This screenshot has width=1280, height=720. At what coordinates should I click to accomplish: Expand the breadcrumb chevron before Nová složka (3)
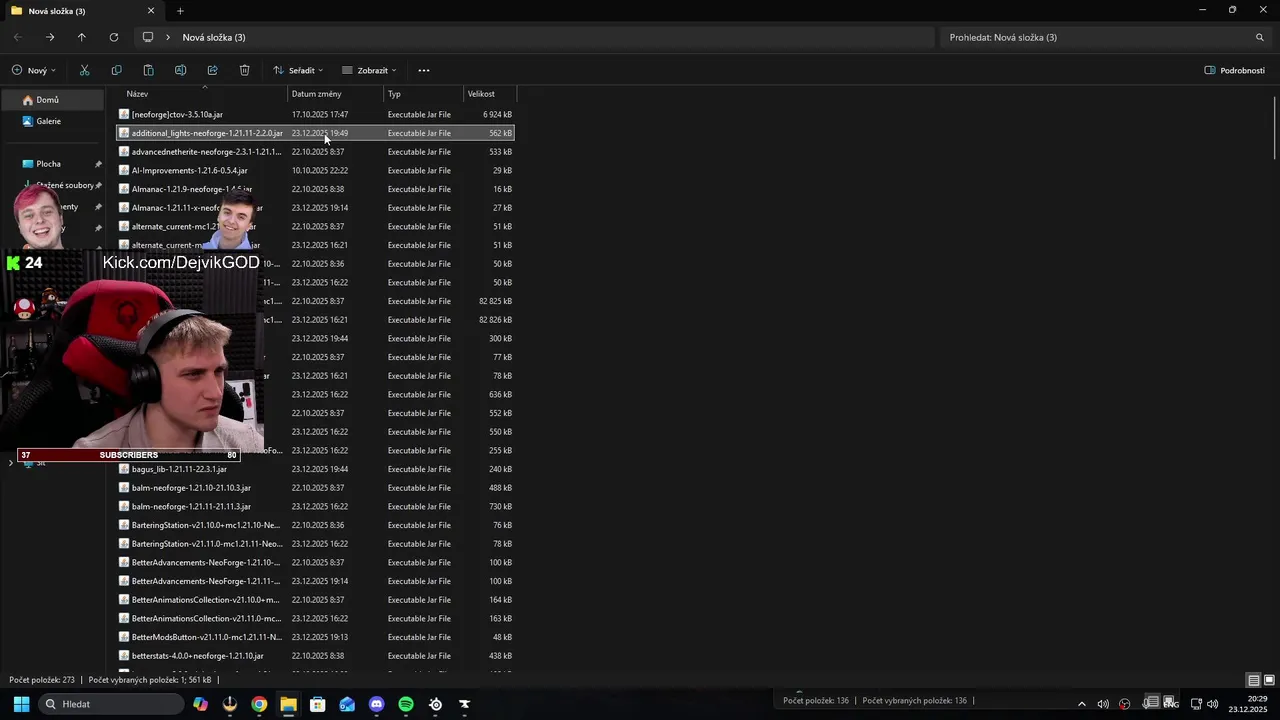(168, 37)
